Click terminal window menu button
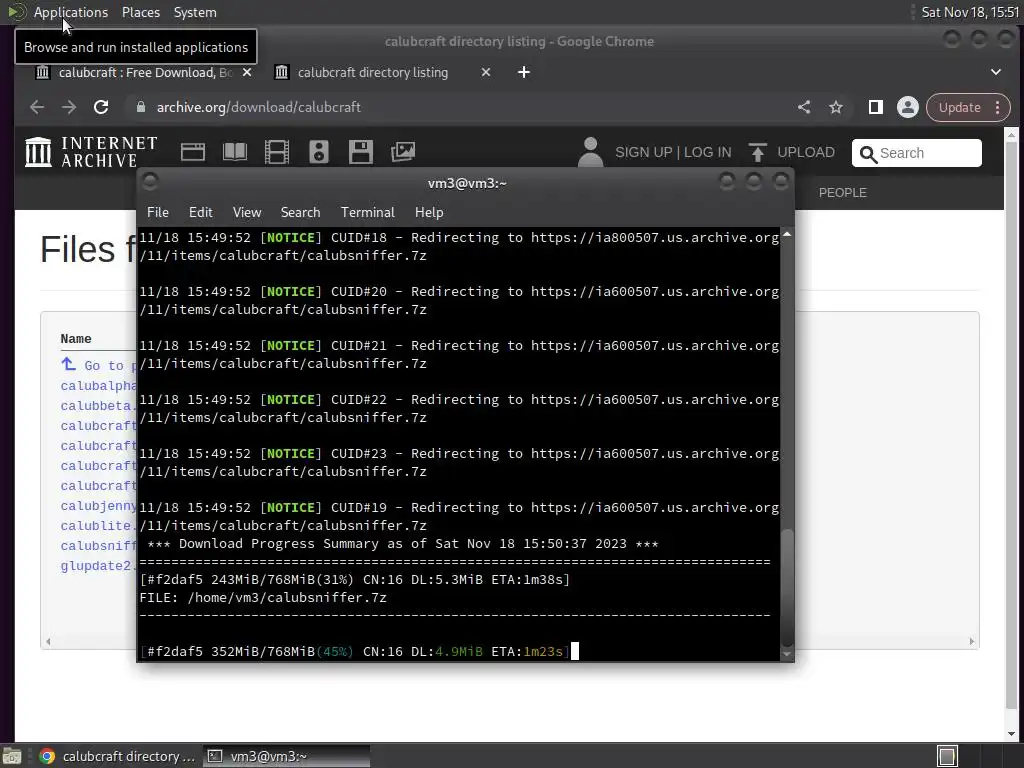Viewport: 1024px width, 768px height. click(x=150, y=182)
